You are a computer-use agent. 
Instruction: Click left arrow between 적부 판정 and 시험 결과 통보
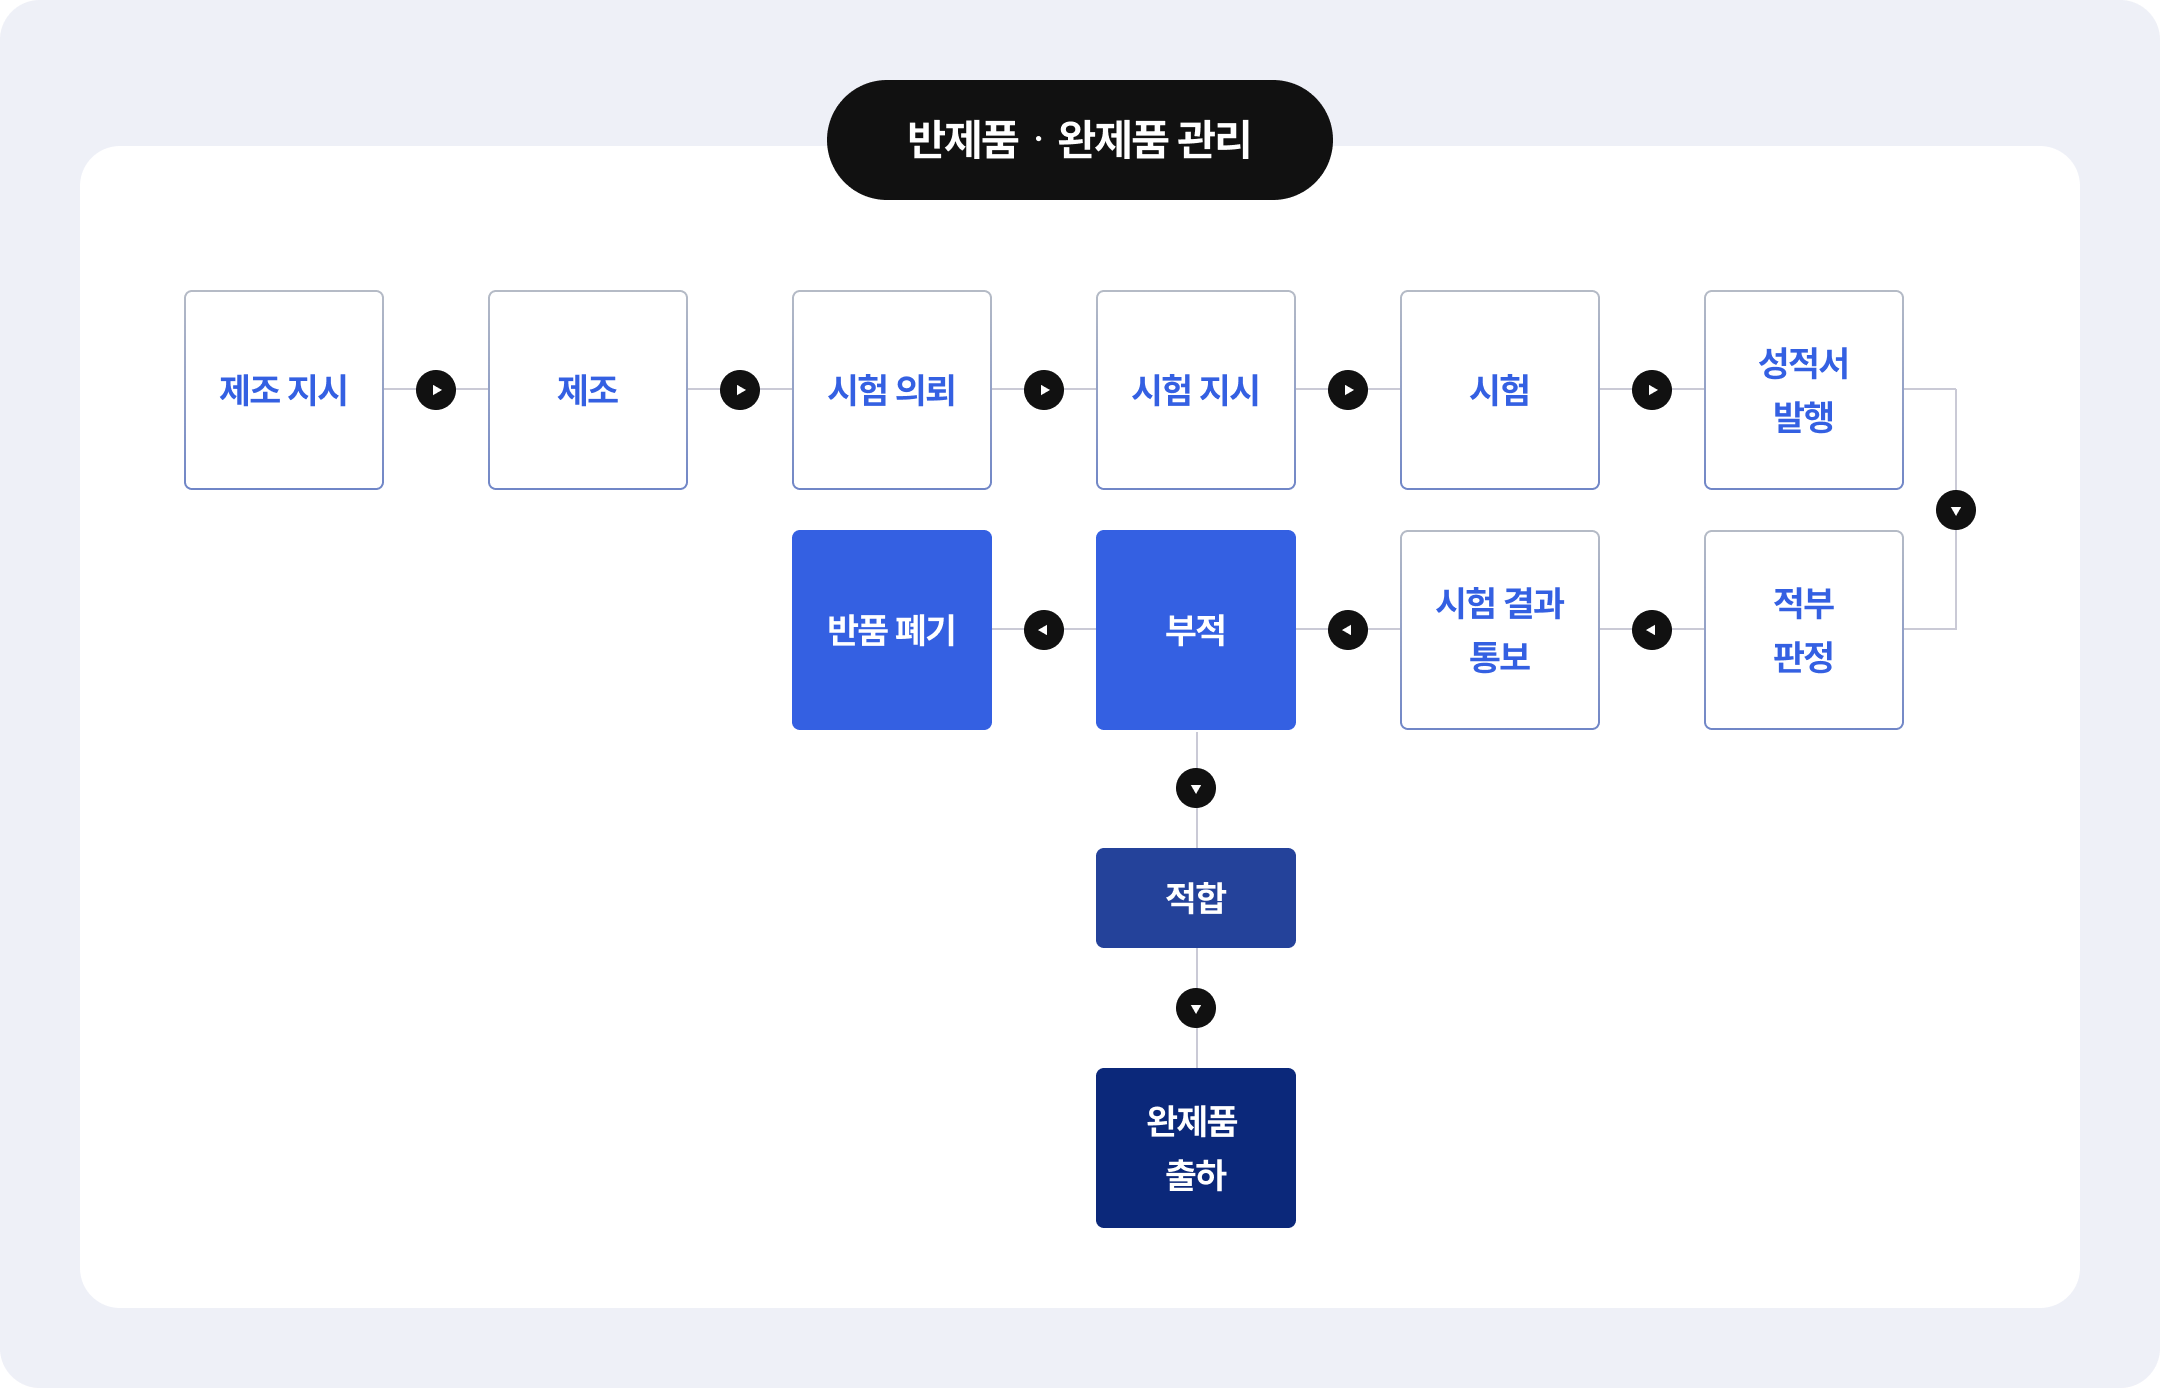[1652, 630]
